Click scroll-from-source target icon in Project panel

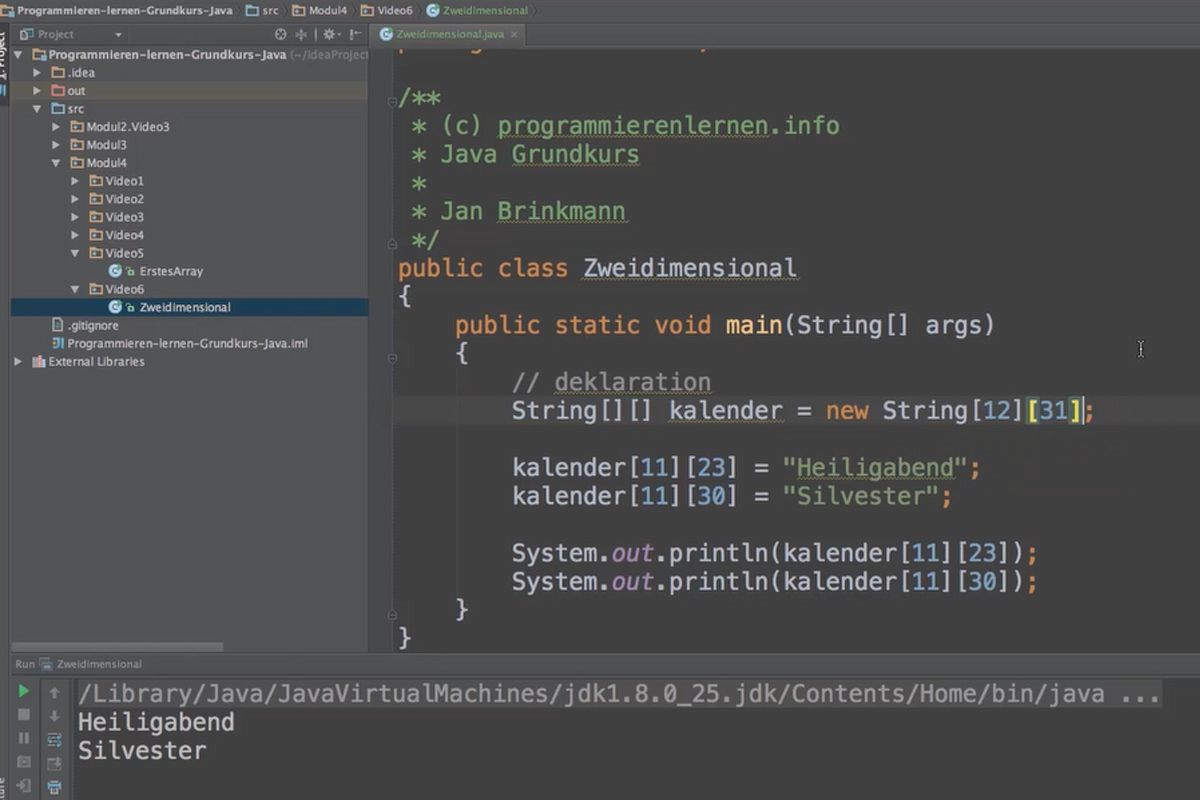281,34
